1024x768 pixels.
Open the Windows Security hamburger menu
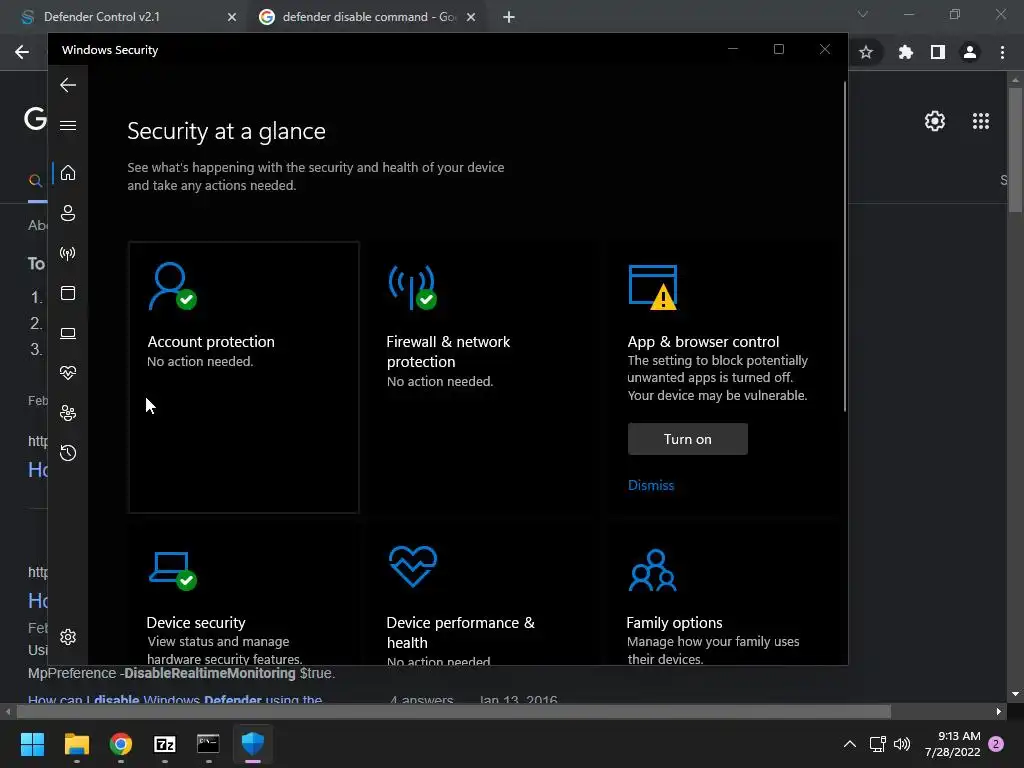point(68,125)
